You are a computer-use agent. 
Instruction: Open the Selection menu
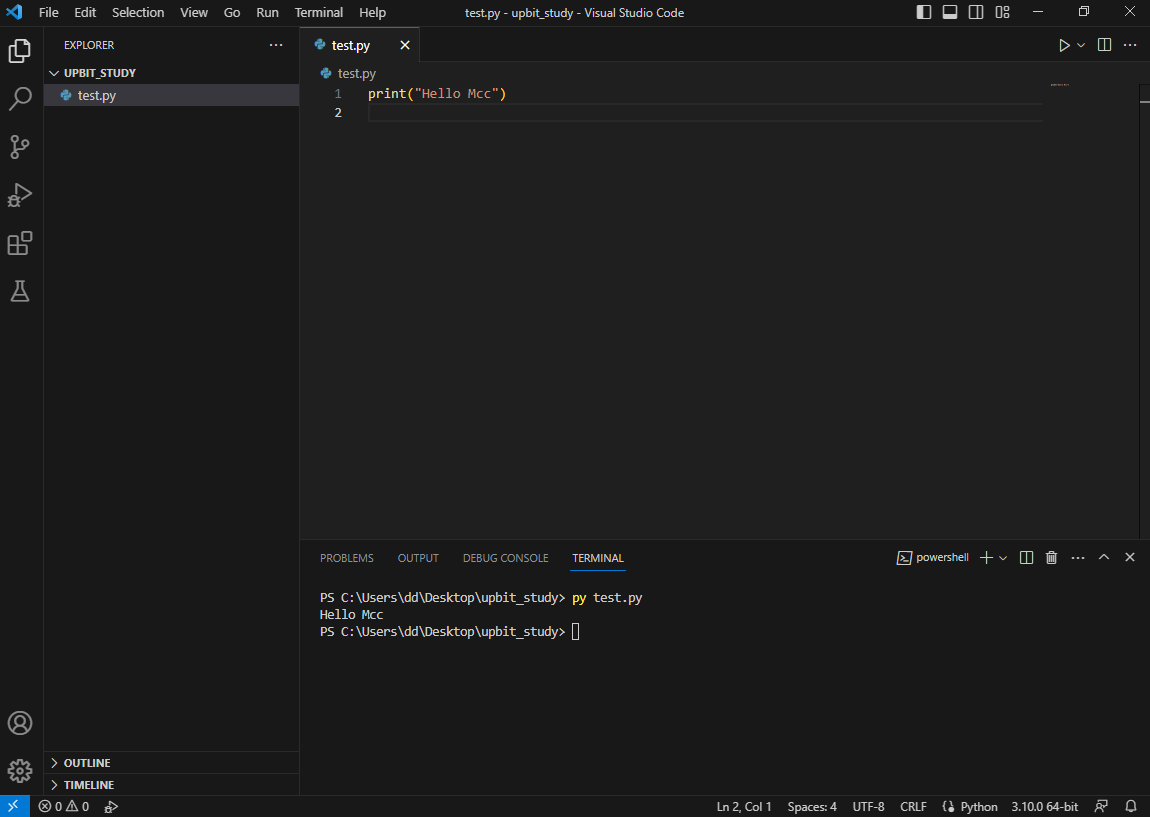pyautogui.click(x=138, y=12)
